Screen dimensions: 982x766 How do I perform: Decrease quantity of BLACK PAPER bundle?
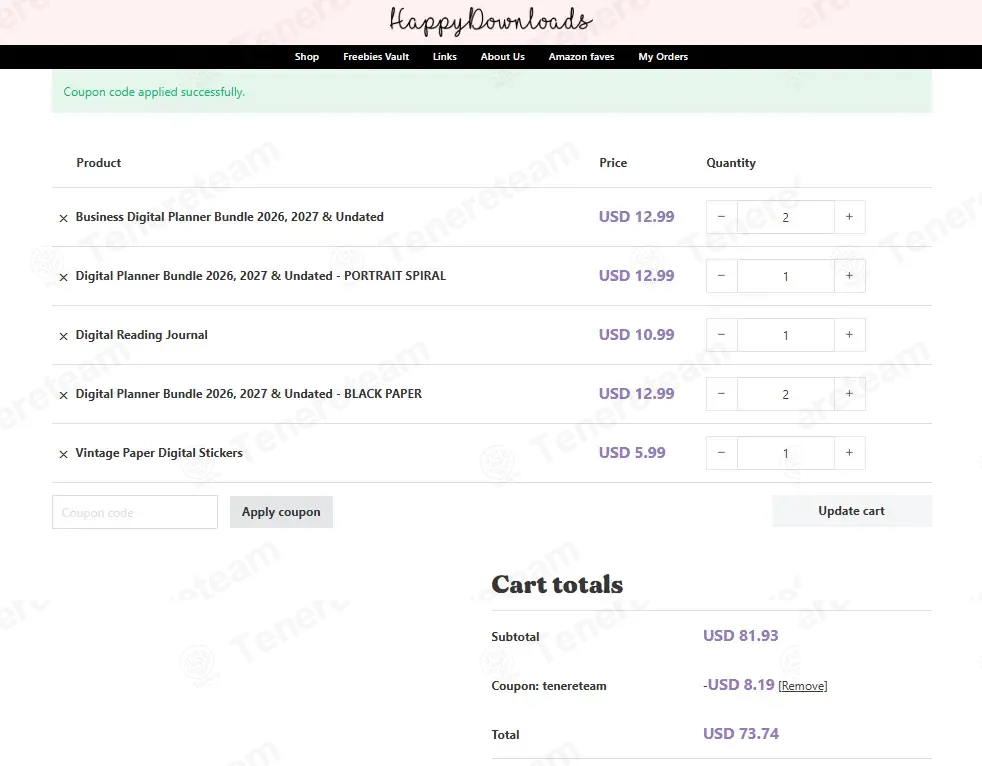(721, 394)
